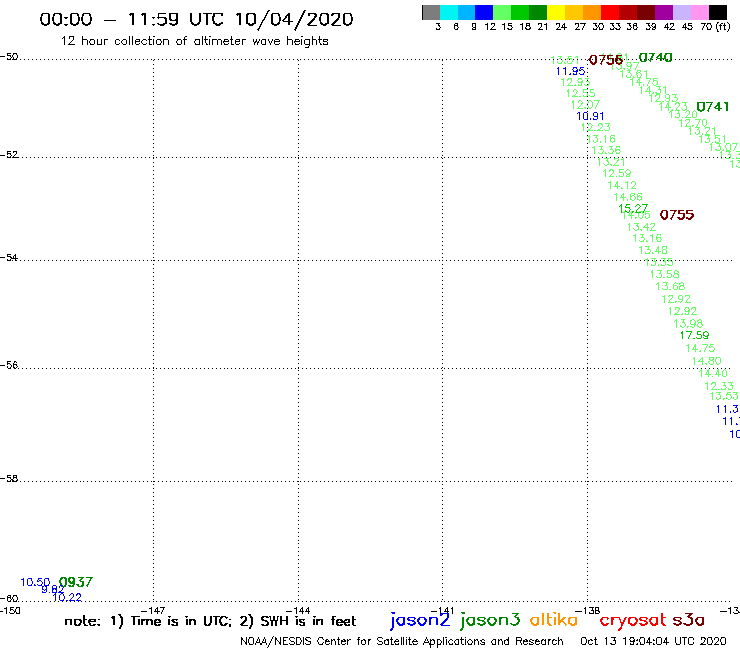Click the wave height value '12.23'
Viewport: 740px width, 650px height.
click(596, 127)
